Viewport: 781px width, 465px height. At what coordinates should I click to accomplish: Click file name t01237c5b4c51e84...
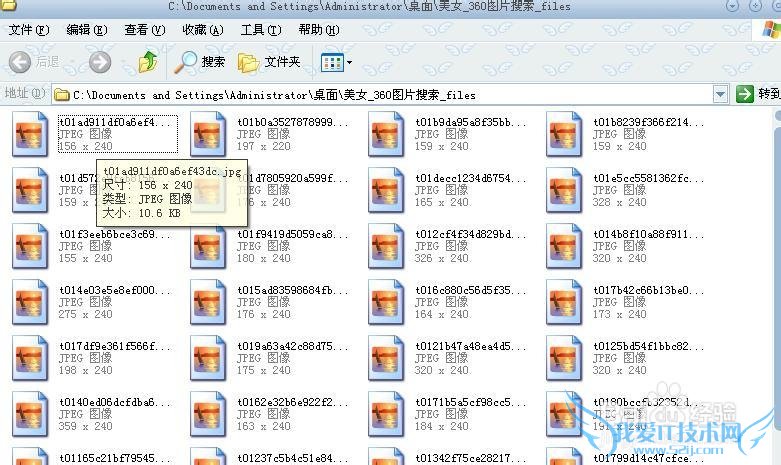point(293,458)
